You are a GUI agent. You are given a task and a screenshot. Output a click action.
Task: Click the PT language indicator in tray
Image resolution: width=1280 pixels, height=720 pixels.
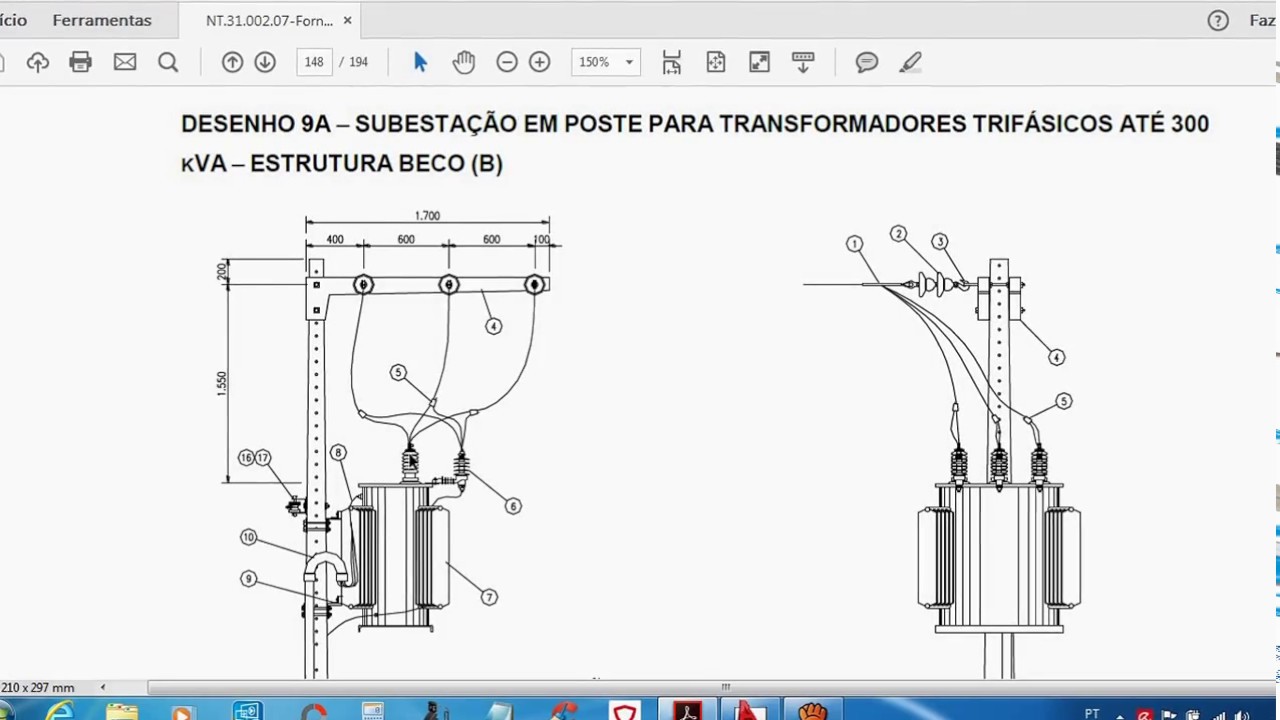1092,713
